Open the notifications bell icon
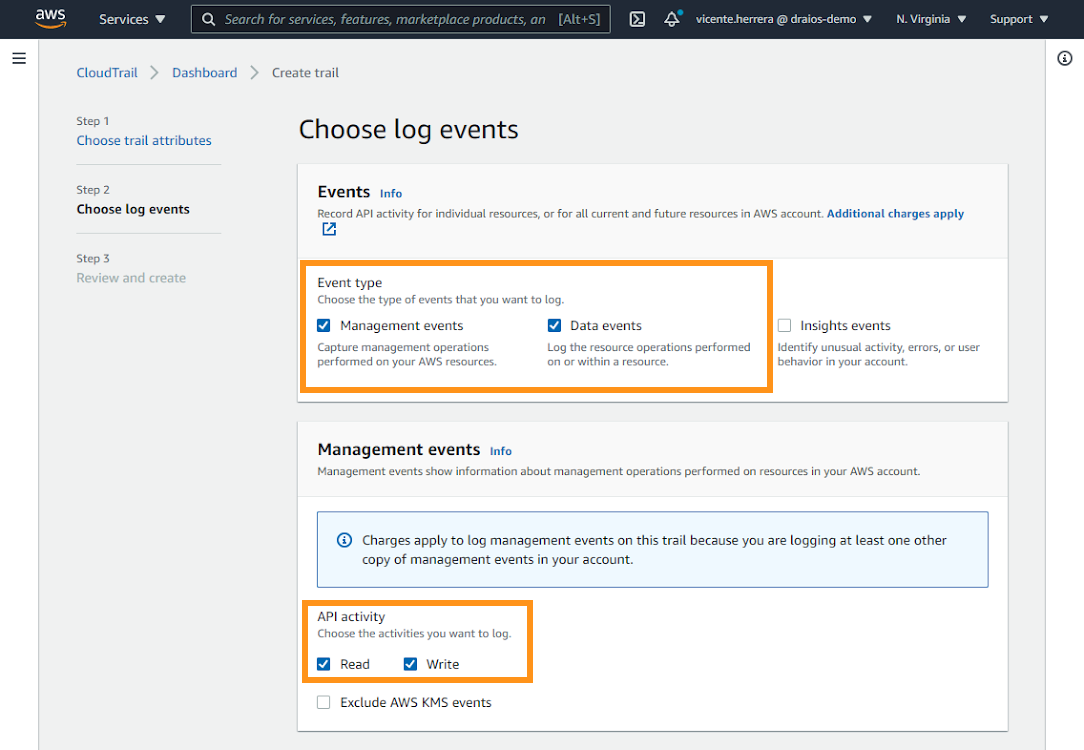 [672, 19]
